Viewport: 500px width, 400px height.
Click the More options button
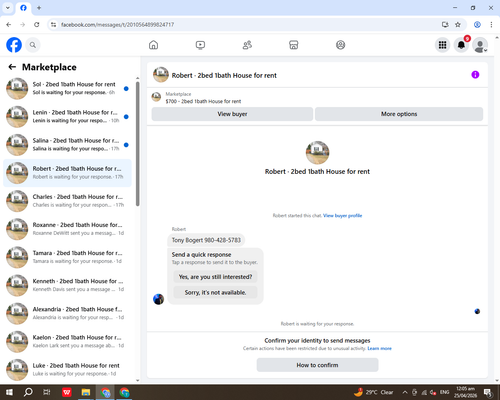tap(399, 114)
